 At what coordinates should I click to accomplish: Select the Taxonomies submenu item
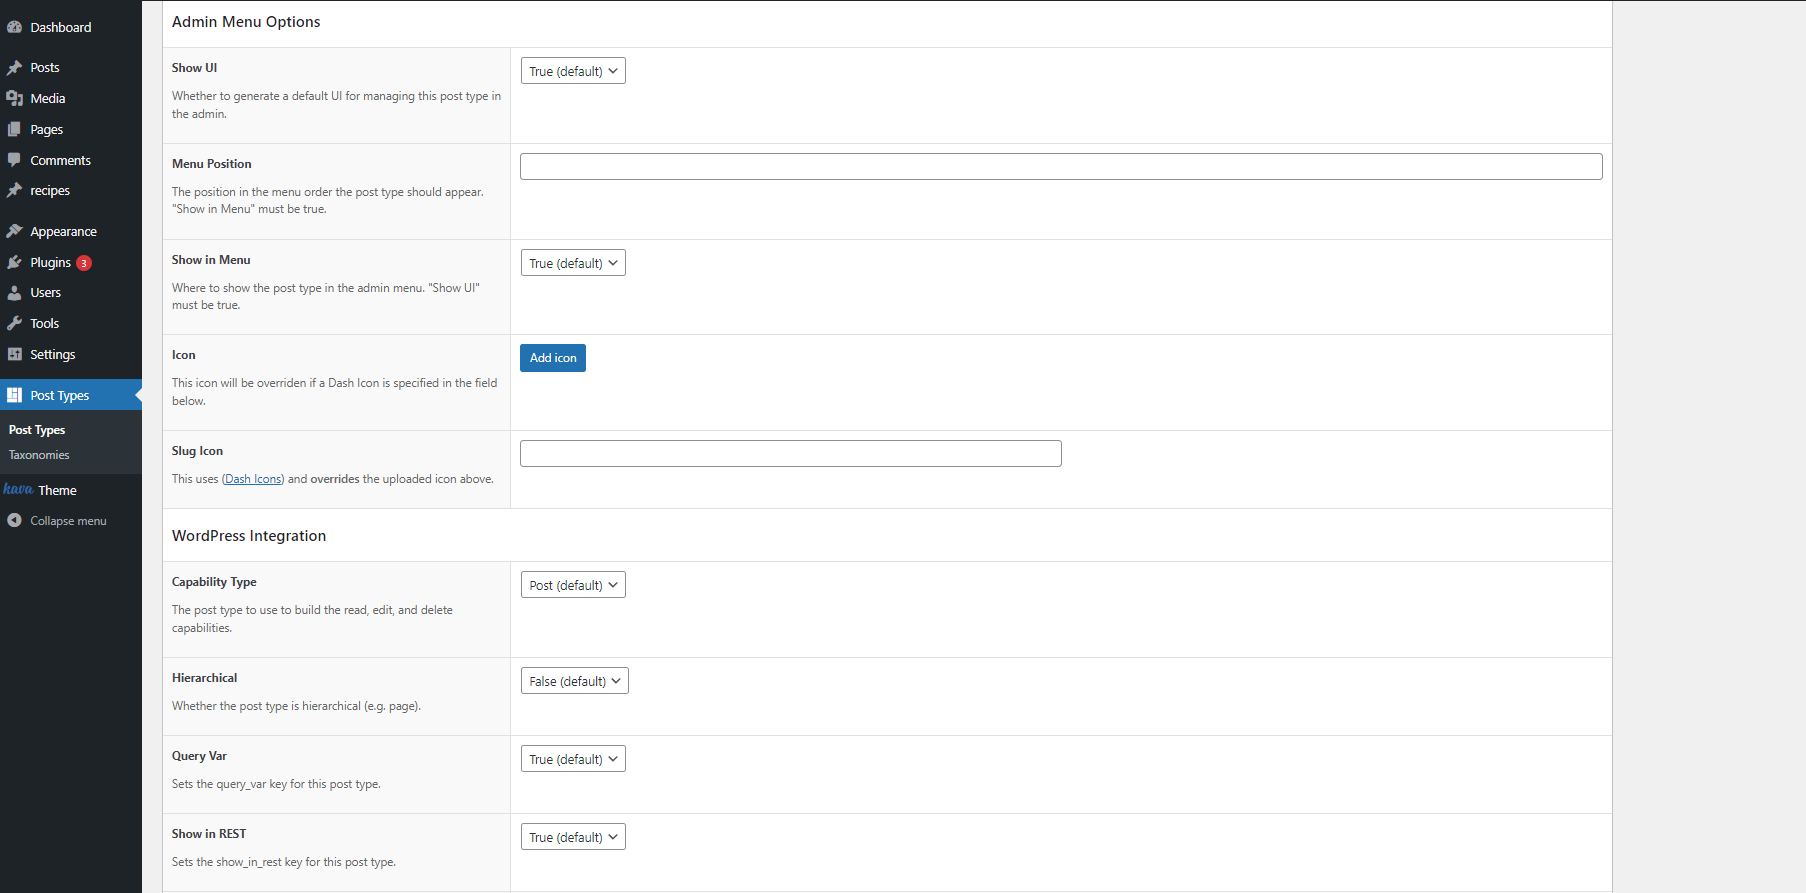39,455
